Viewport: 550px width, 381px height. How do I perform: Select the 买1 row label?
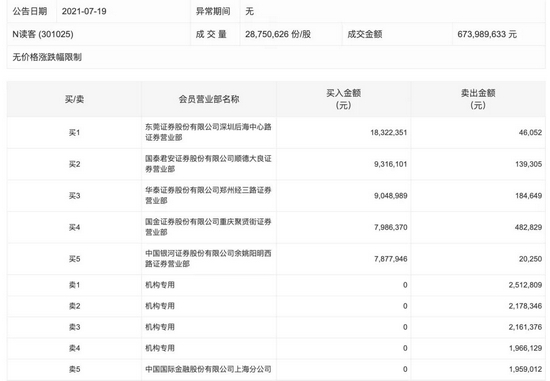click(x=74, y=133)
